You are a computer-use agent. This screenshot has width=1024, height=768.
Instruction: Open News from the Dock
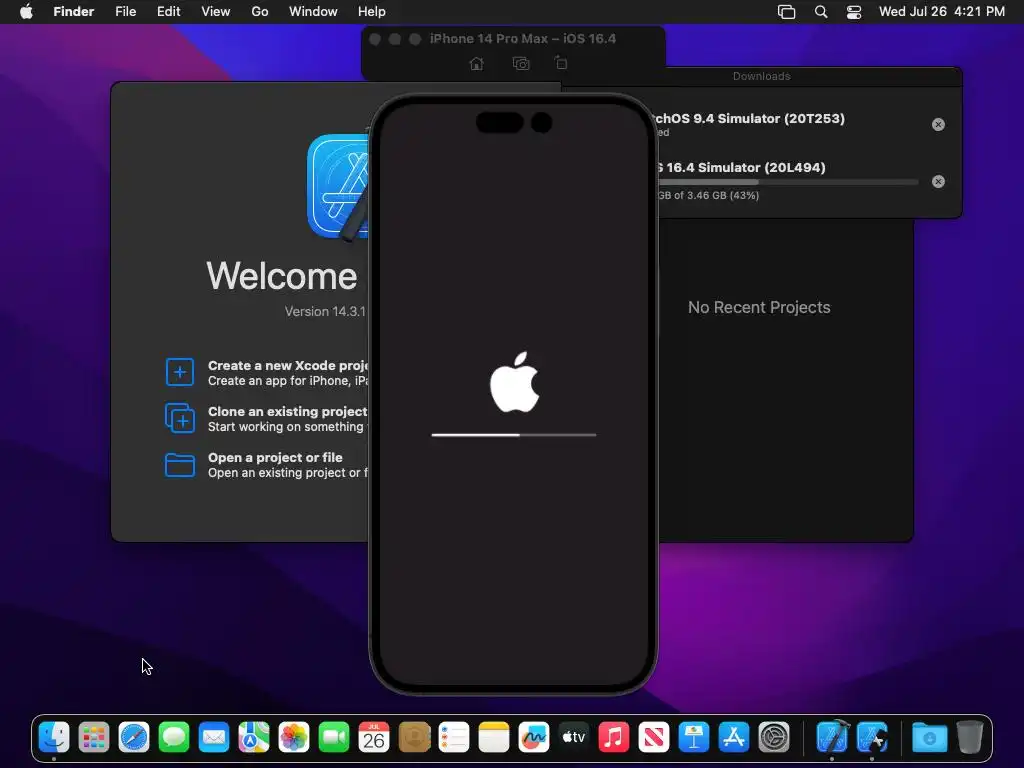click(x=654, y=738)
